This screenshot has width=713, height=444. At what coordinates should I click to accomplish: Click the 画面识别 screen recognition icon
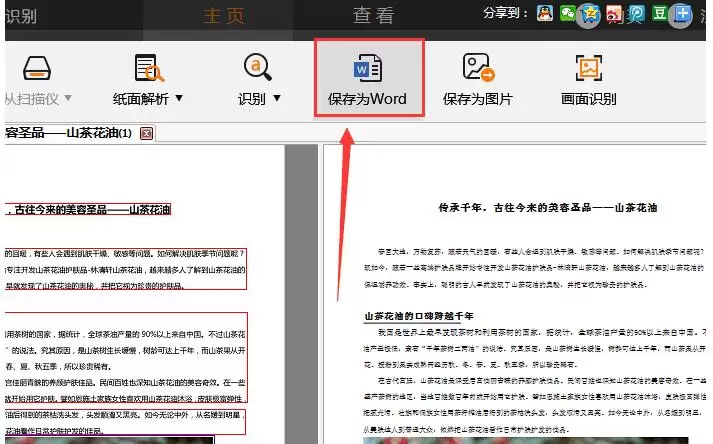(x=588, y=68)
